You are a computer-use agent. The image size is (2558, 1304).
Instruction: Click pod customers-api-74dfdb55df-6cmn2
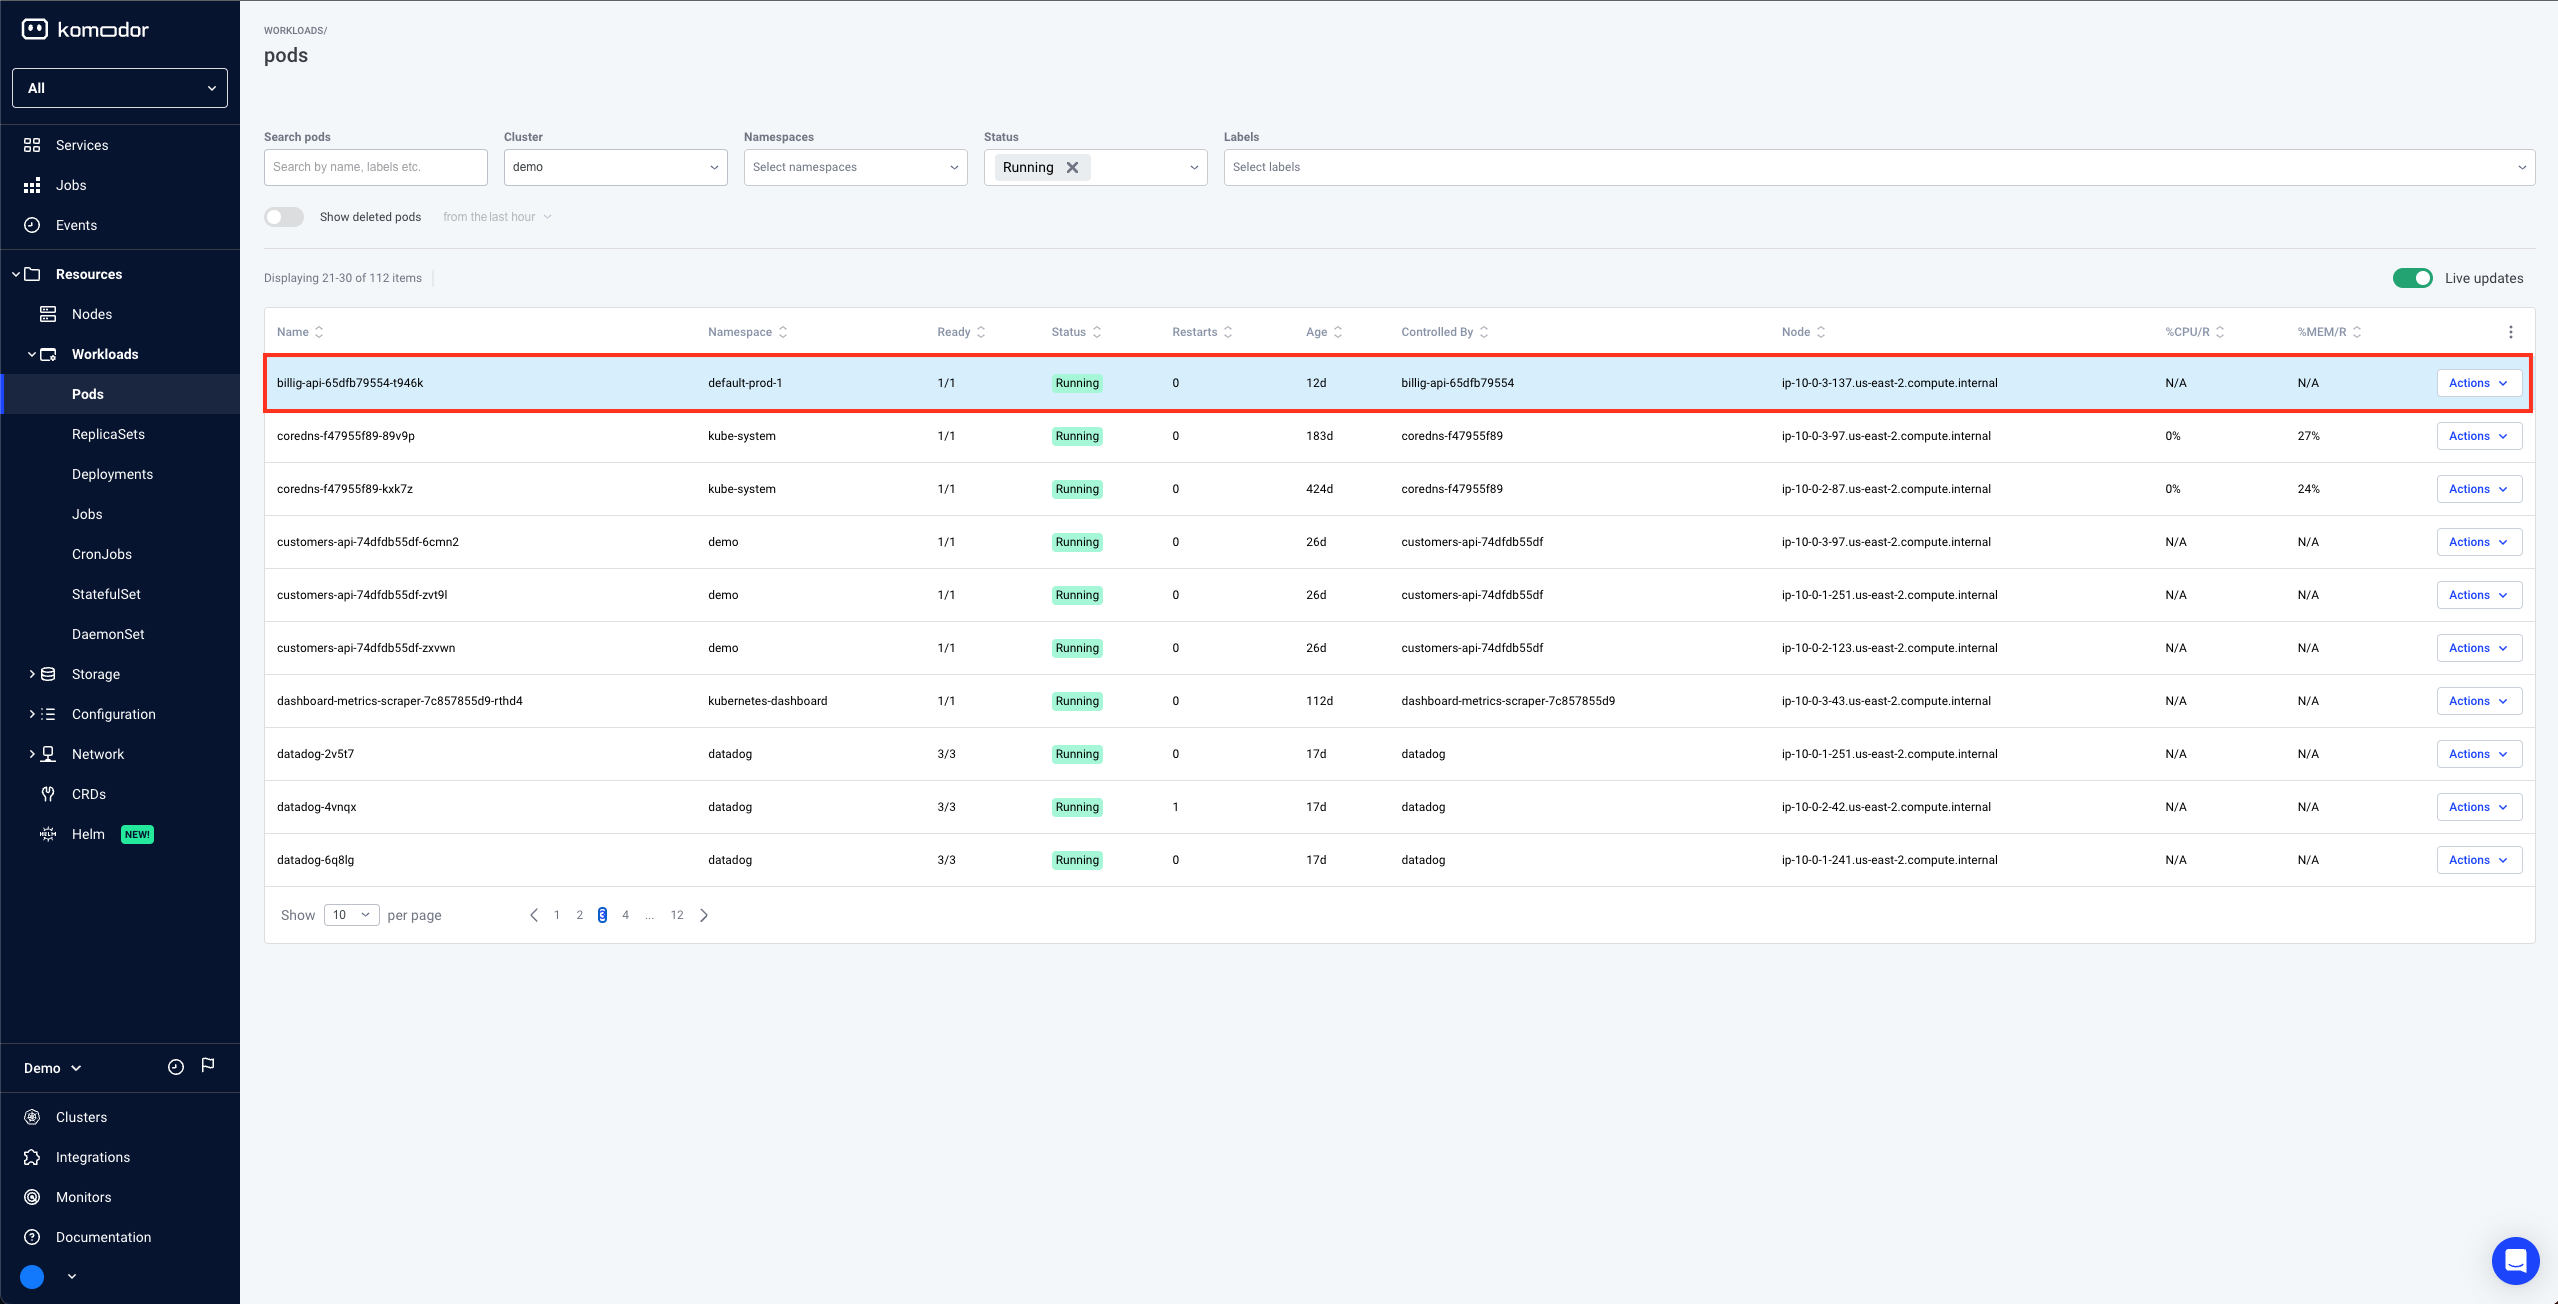[x=368, y=542]
